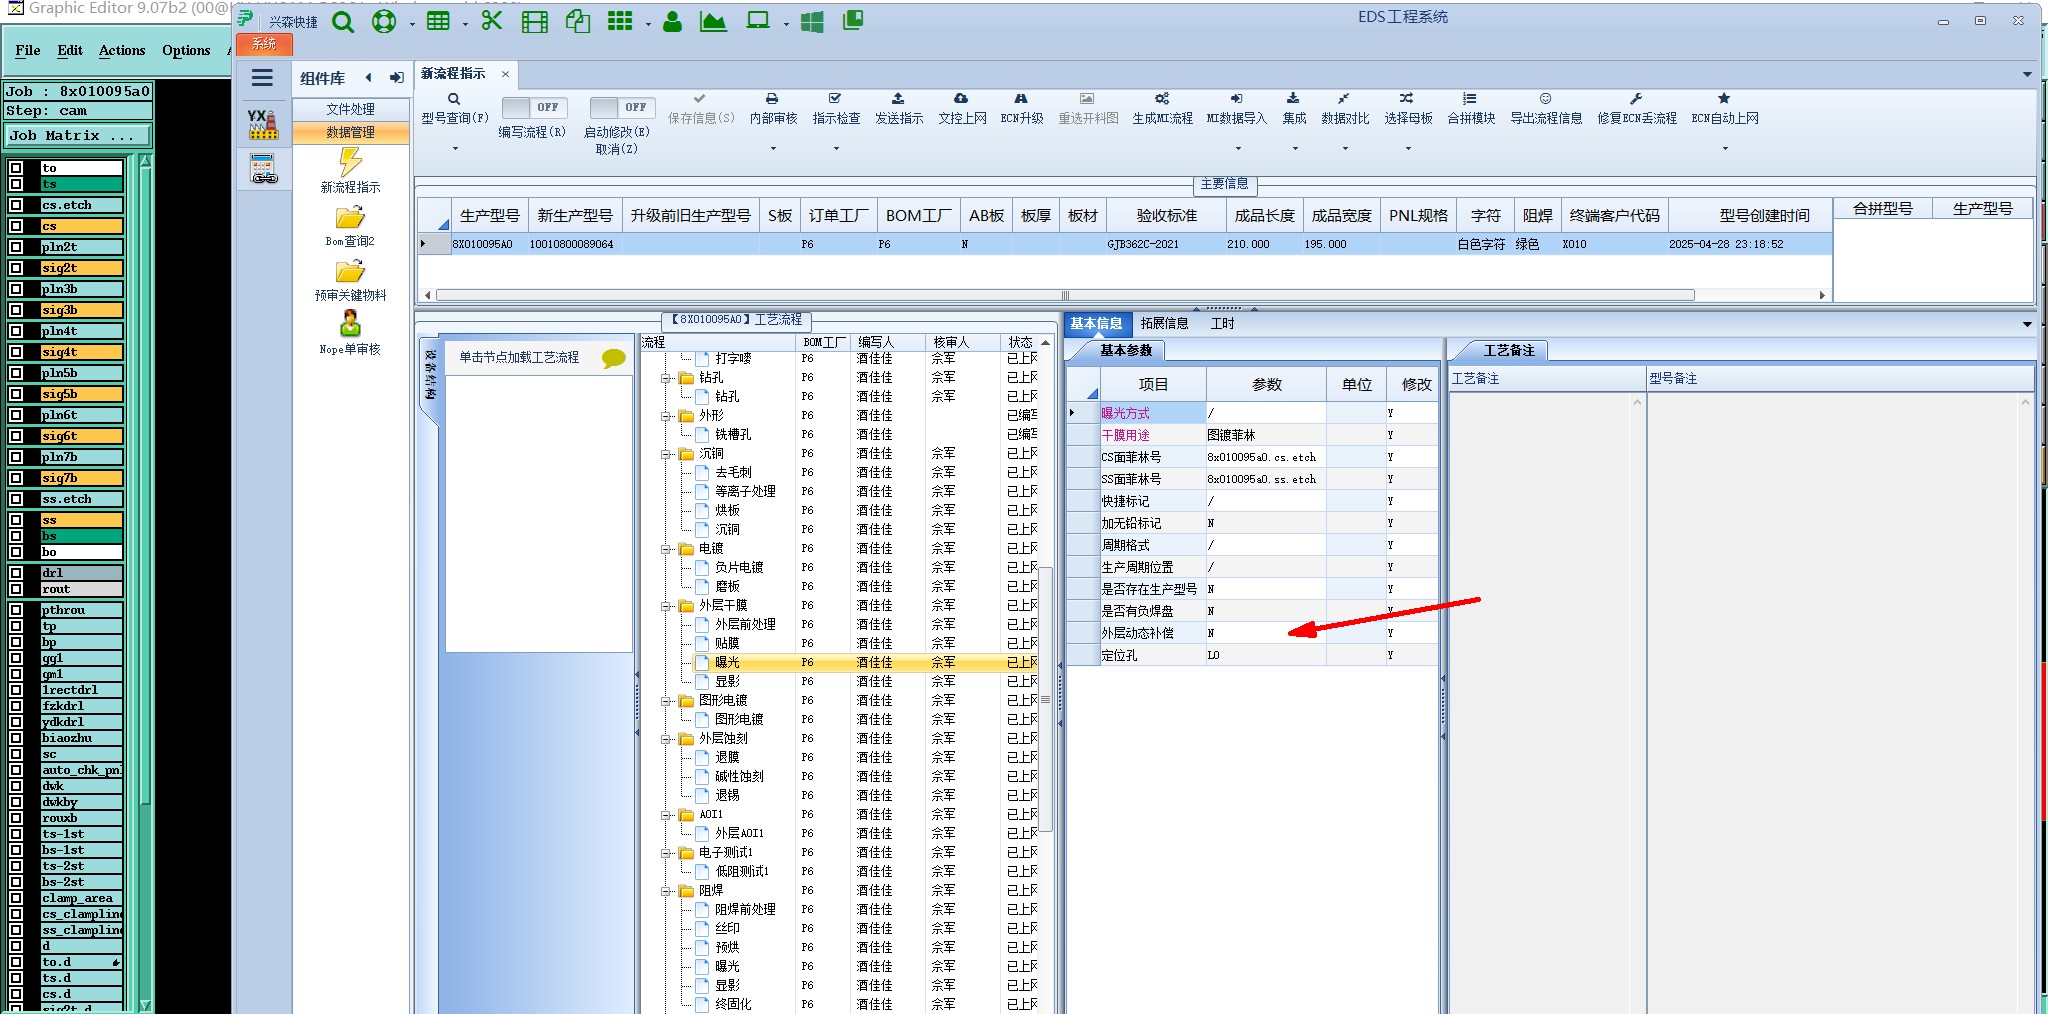This screenshot has height=1014, width=2048.
Task: Click the hamburger menu icon in left sidebar
Action: (x=263, y=78)
